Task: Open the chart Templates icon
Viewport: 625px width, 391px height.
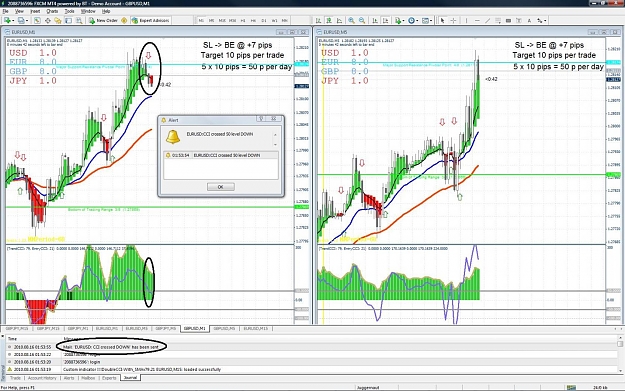Action: (425, 20)
